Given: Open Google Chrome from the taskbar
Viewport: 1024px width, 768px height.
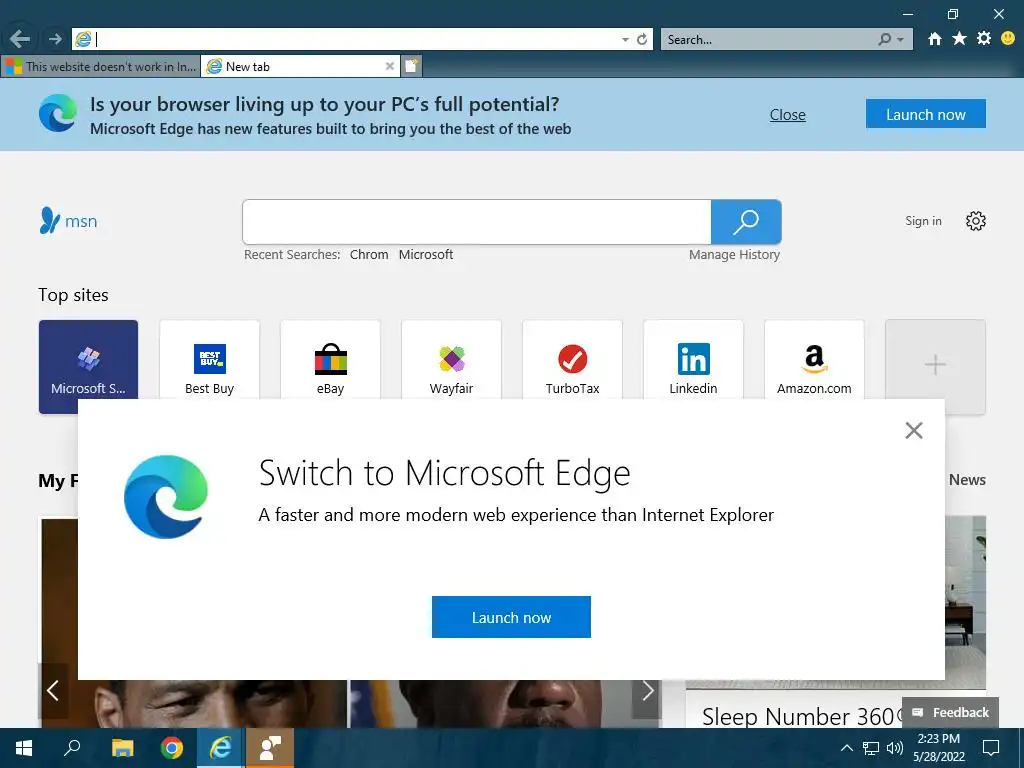Looking at the screenshot, I should (x=172, y=748).
